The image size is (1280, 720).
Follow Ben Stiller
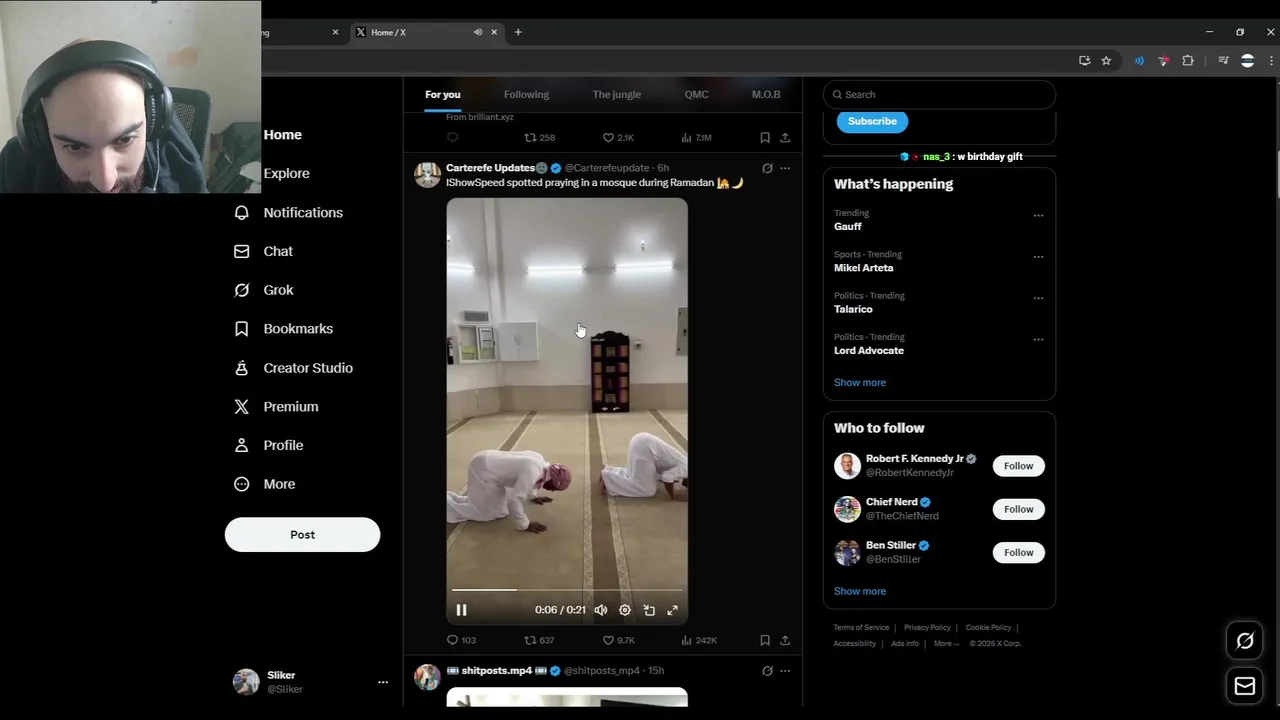click(x=1018, y=552)
